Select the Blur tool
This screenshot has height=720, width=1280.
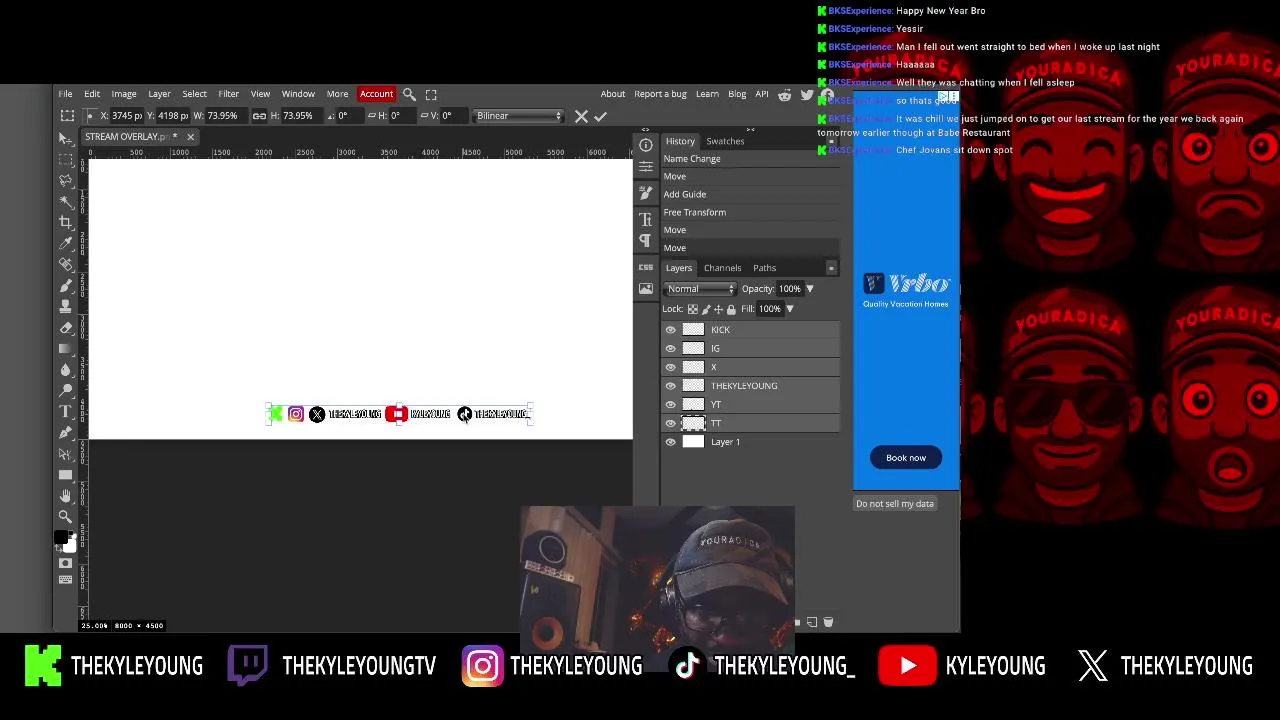(x=65, y=369)
